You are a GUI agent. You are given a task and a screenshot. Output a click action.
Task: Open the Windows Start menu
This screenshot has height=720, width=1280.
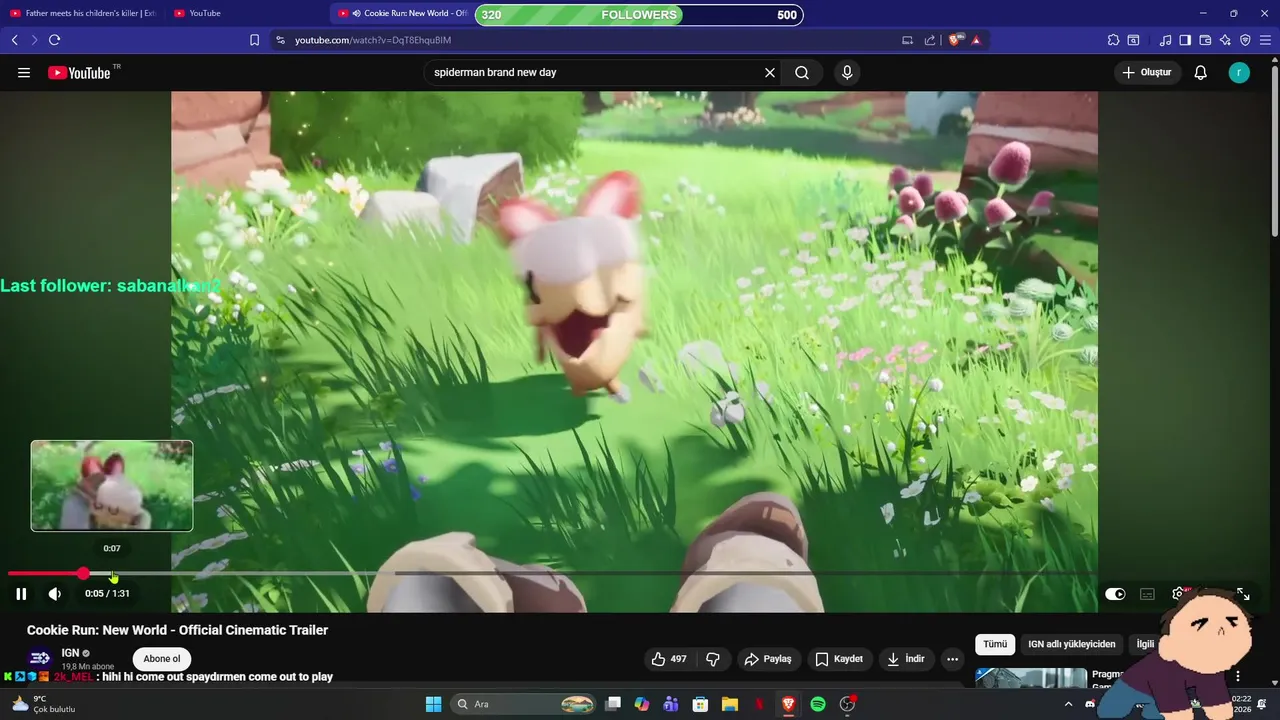[433, 704]
